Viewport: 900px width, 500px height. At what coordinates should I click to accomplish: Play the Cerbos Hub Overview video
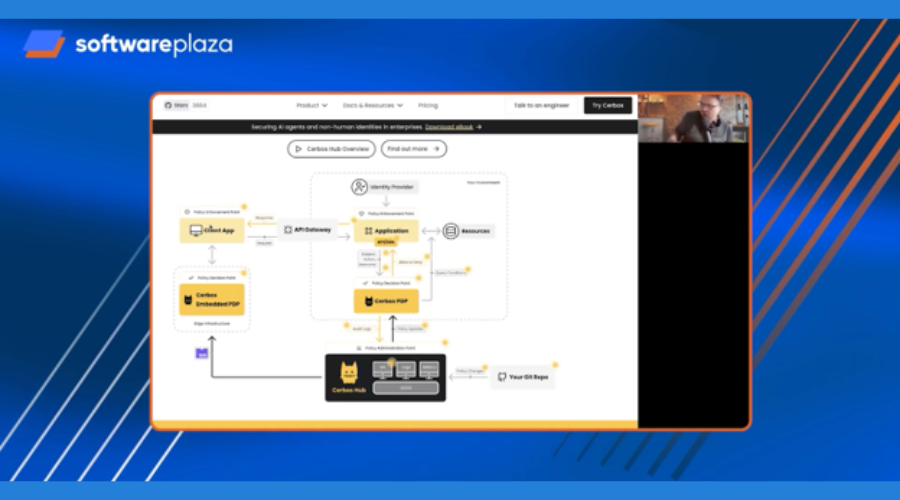point(332,149)
